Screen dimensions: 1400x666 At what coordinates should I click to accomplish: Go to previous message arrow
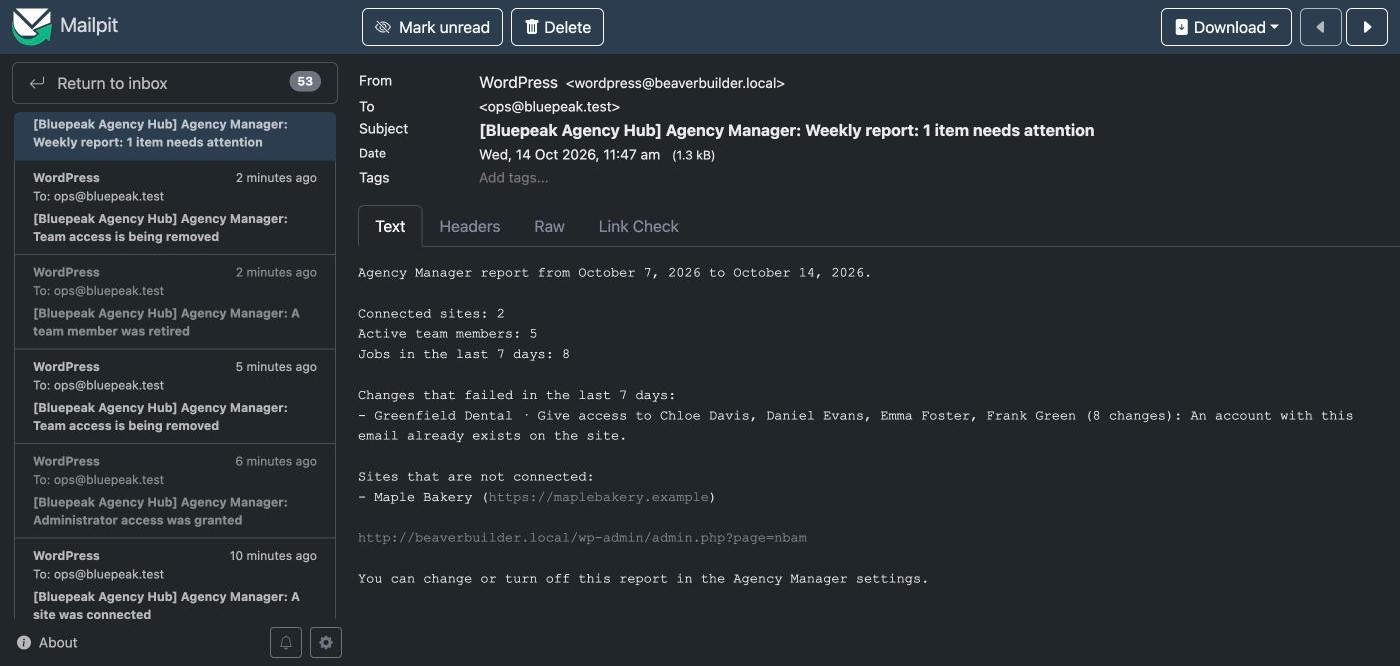click(1320, 27)
